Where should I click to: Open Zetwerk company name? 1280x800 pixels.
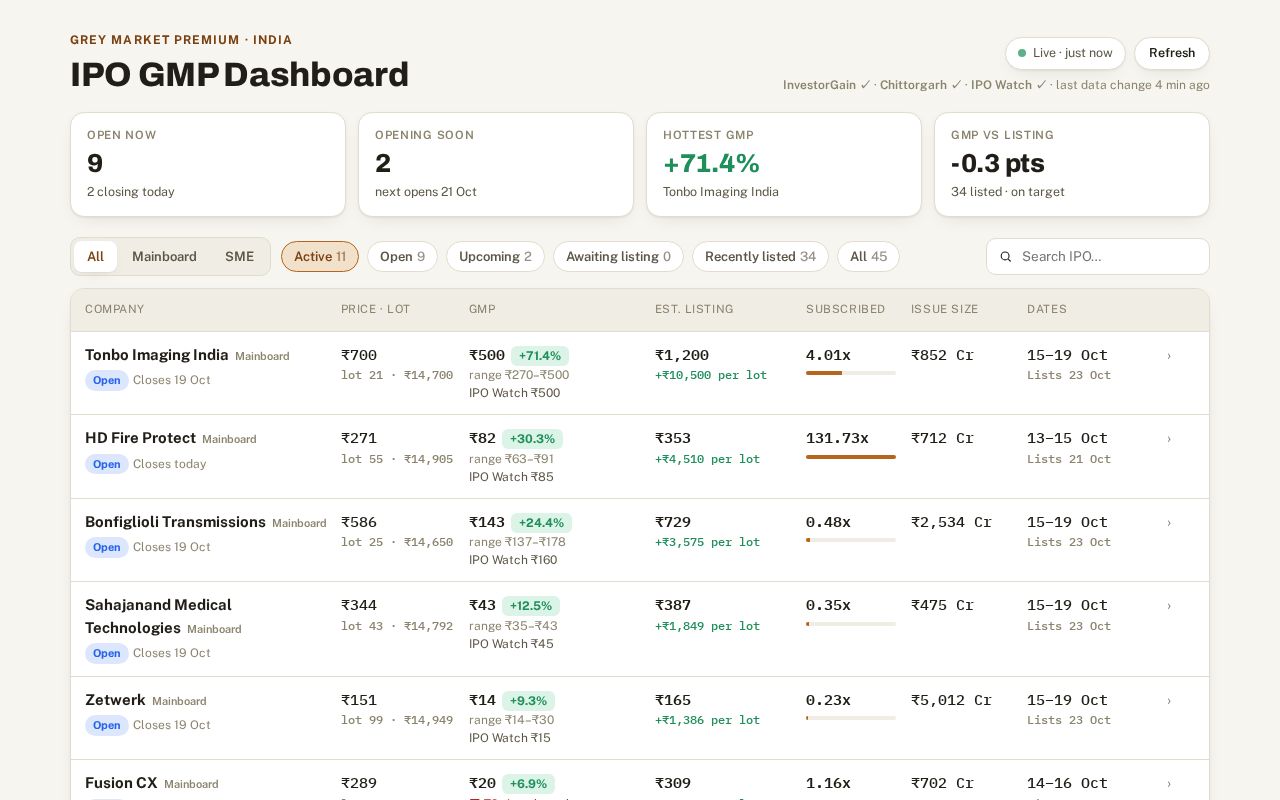pyautogui.click(x=115, y=700)
